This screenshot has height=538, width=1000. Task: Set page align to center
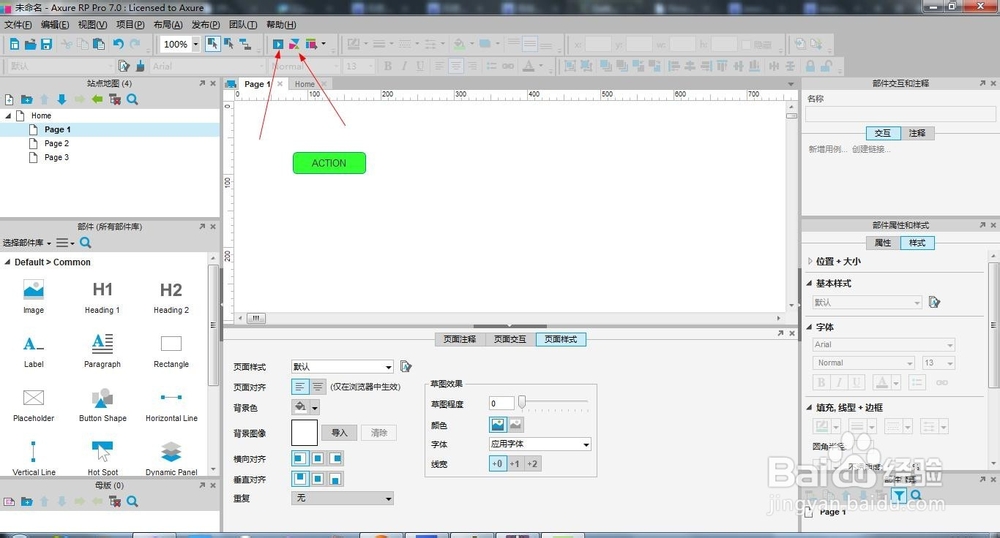(x=318, y=387)
